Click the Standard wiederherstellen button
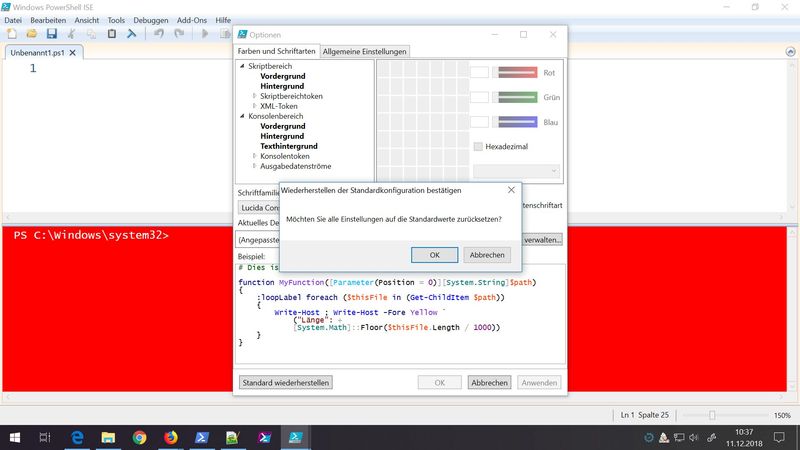 pos(286,382)
